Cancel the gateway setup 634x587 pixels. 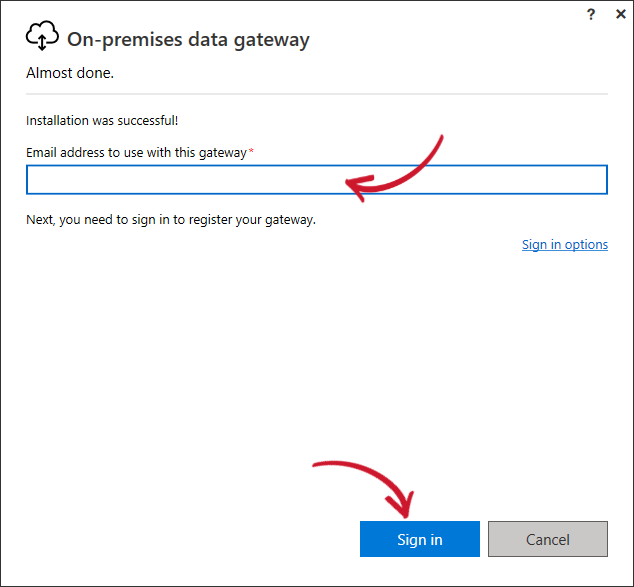[547, 539]
